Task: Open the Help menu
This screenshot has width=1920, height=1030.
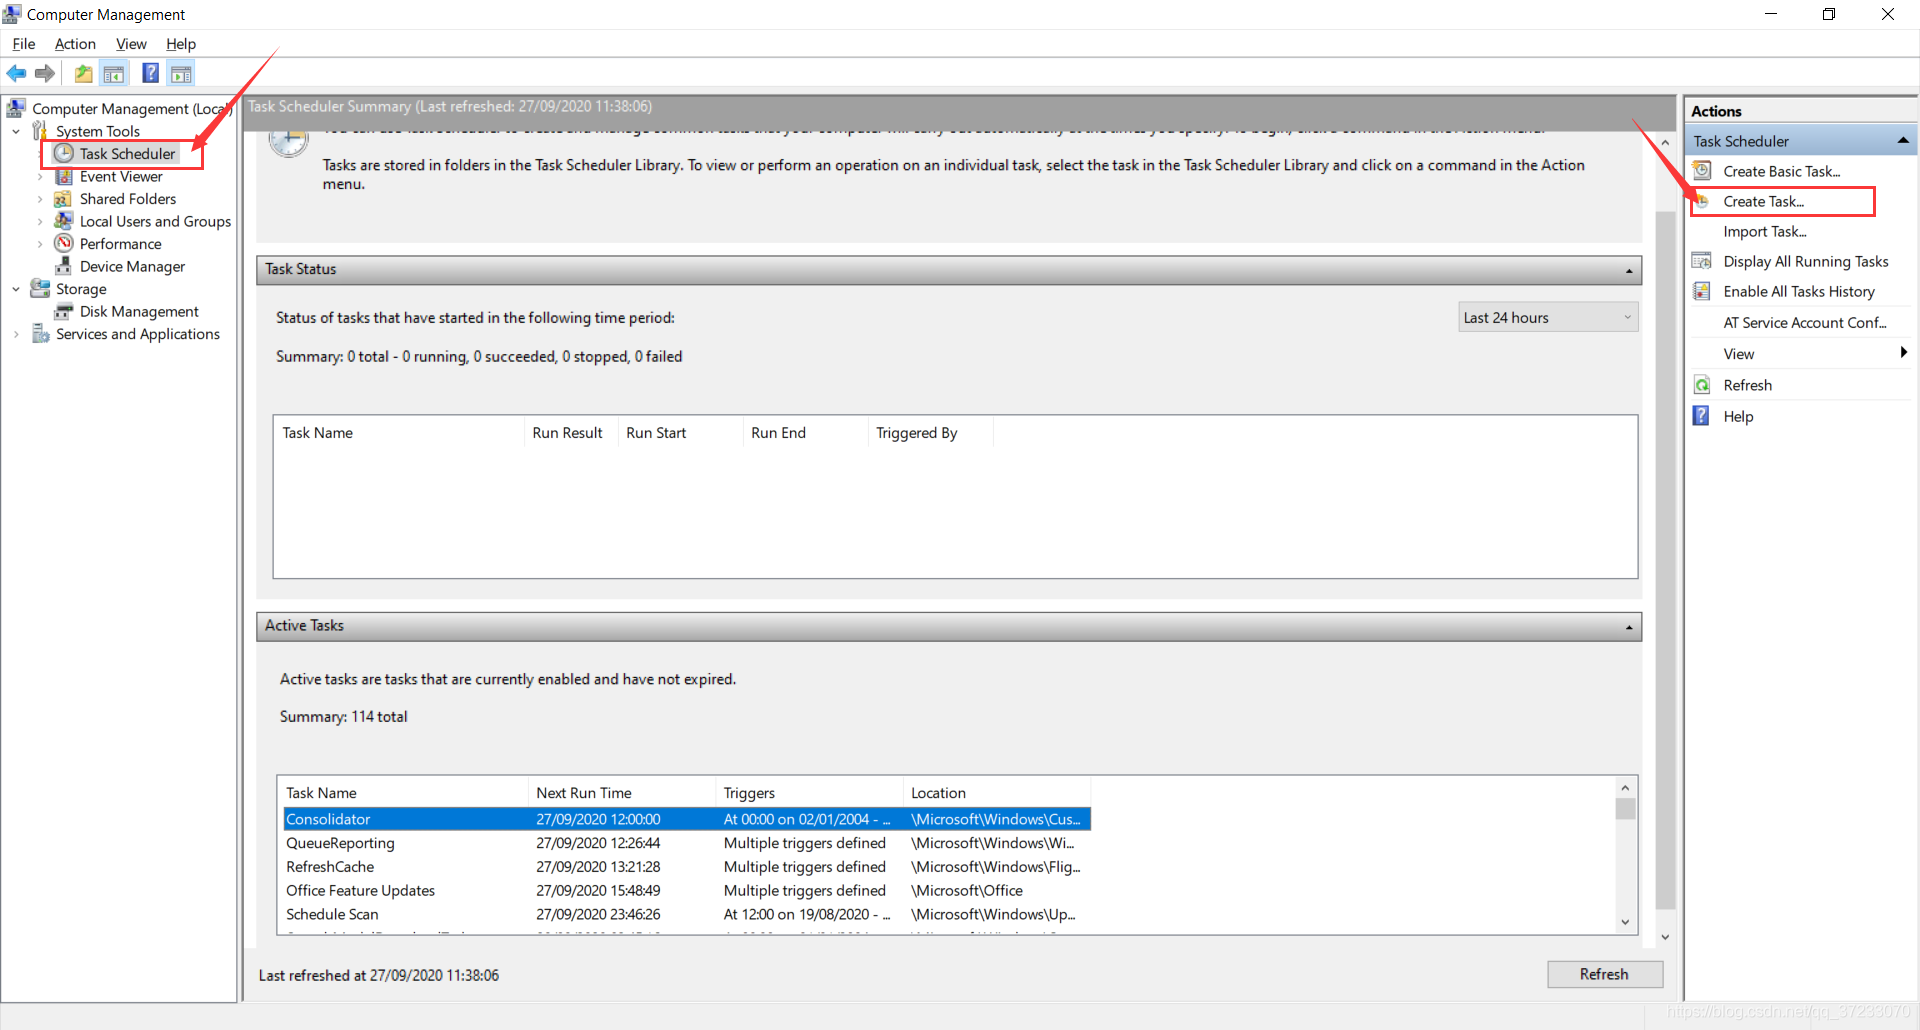Action: point(181,44)
